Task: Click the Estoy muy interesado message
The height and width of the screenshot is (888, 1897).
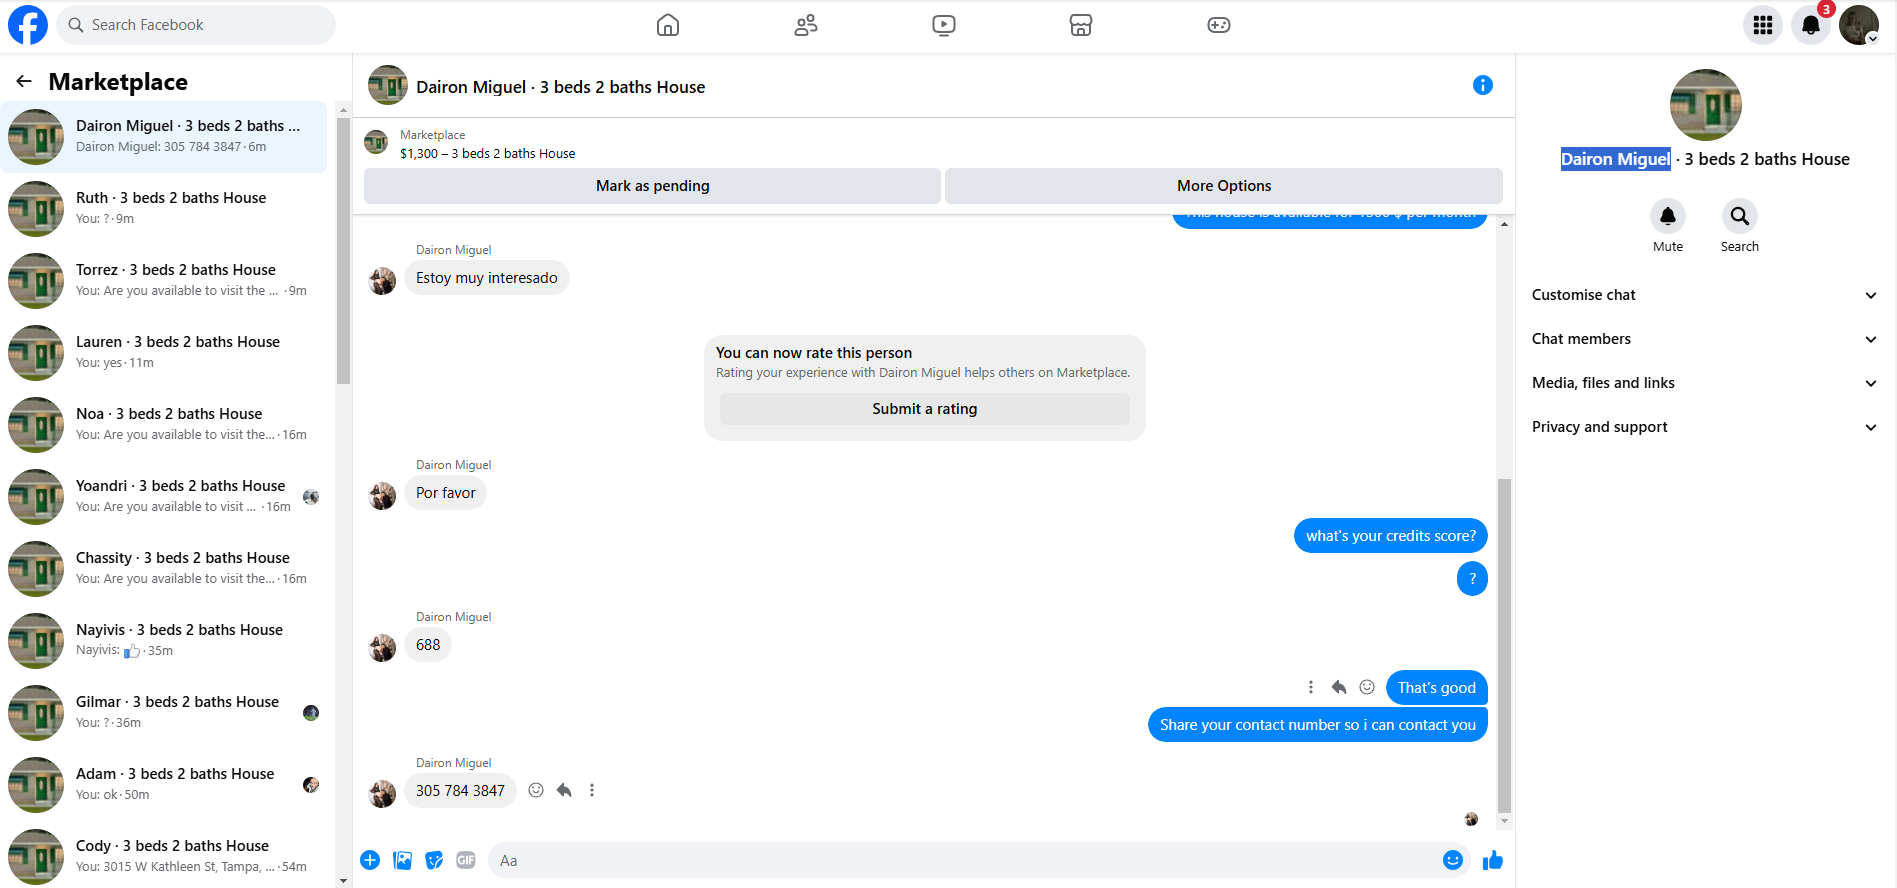Action: point(487,278)
